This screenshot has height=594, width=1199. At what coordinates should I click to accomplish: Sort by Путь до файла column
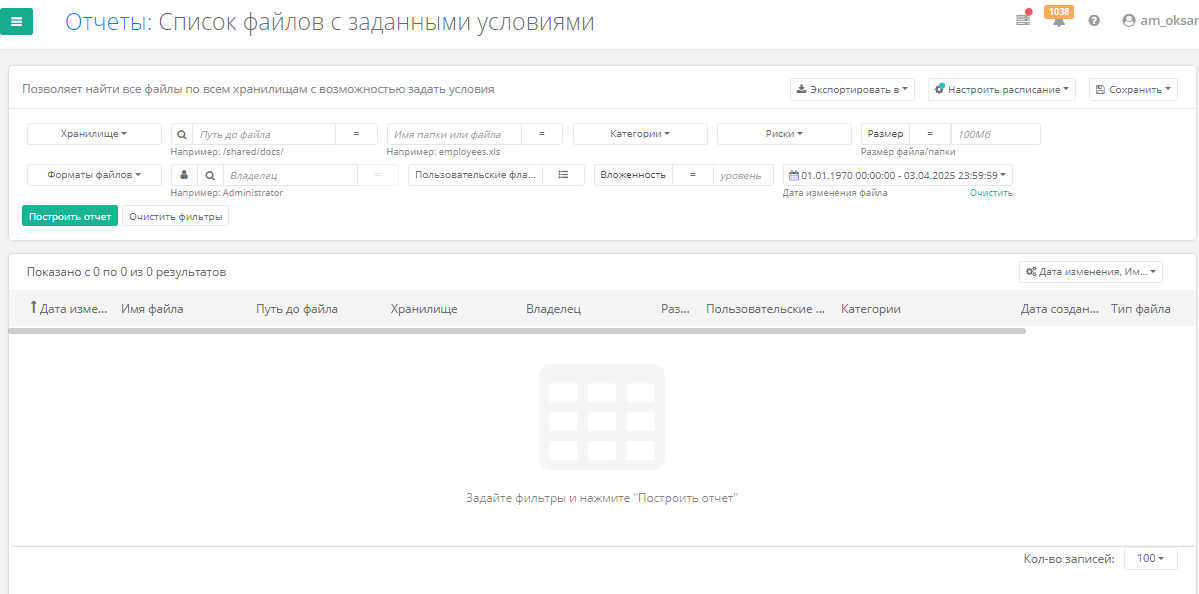(x=297, y=309)
